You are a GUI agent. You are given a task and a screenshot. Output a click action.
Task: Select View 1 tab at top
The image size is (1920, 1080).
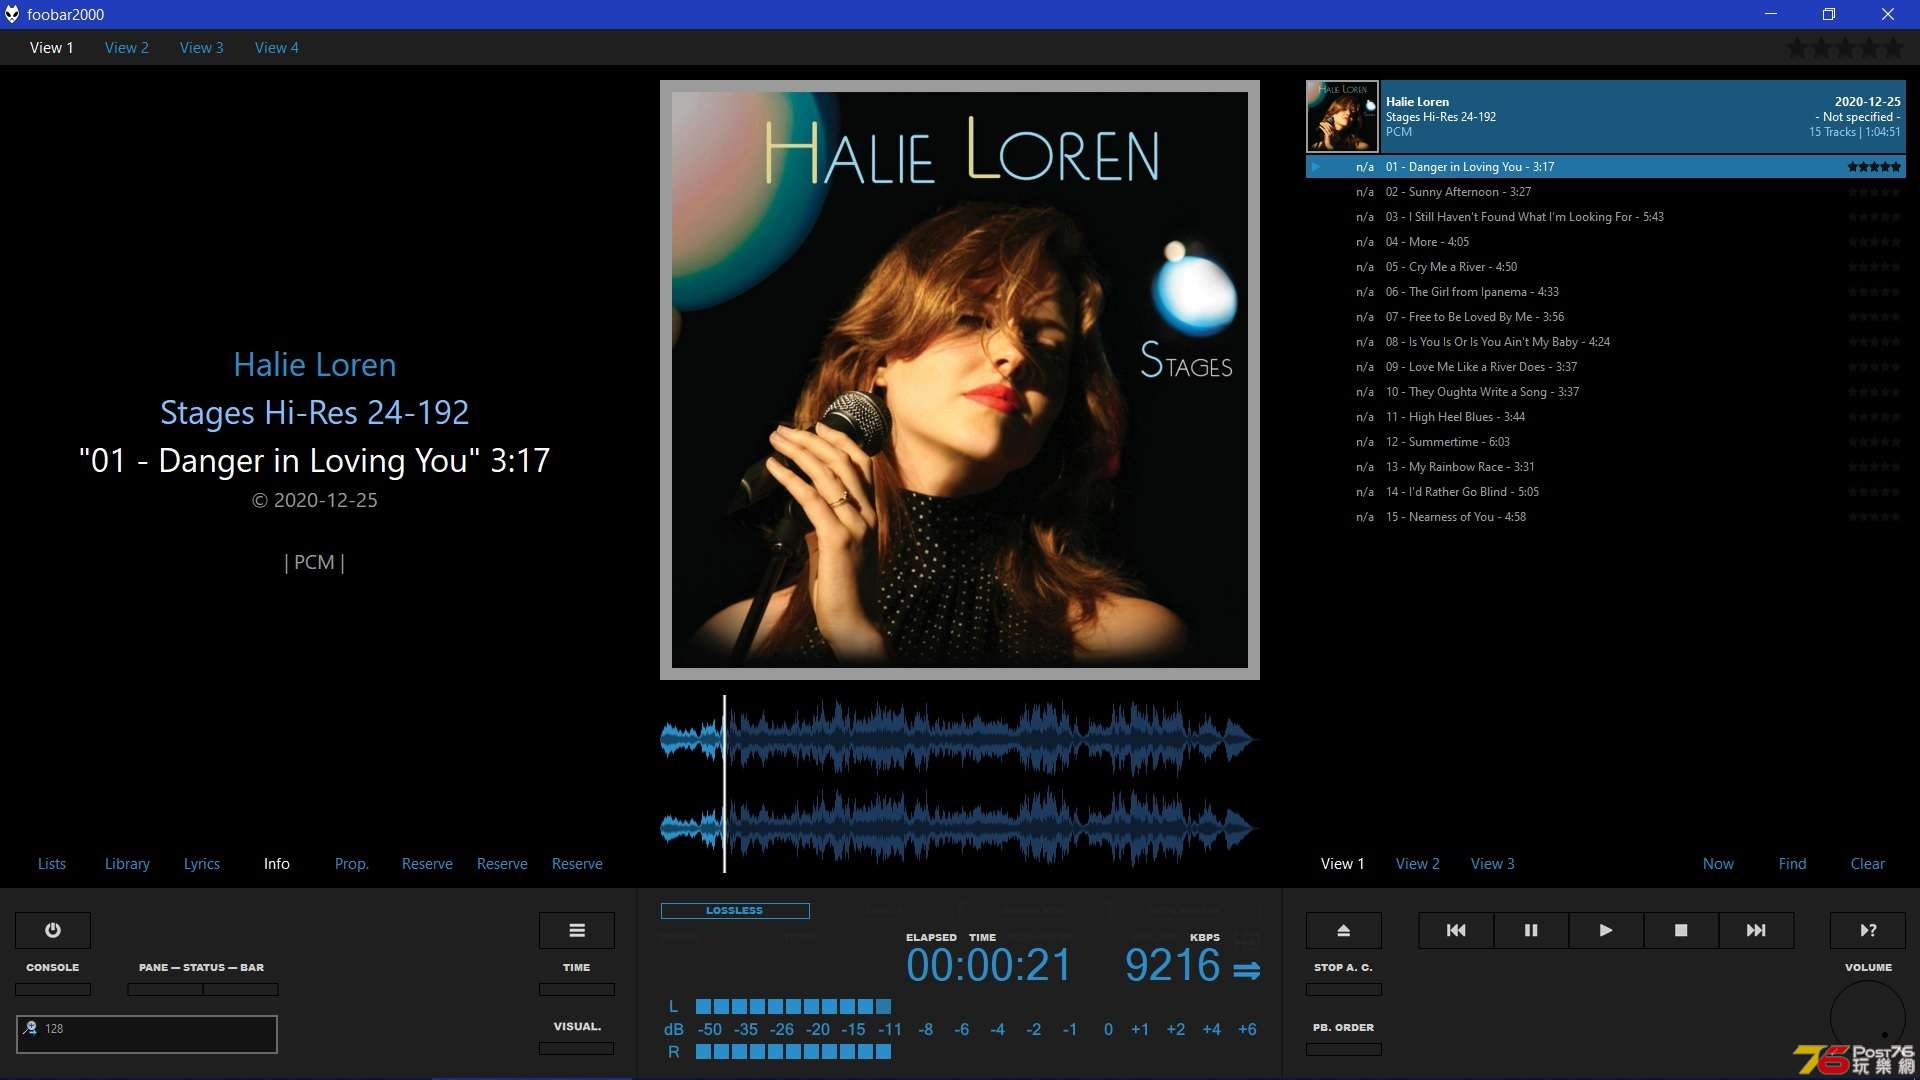(x=52, y=47)
